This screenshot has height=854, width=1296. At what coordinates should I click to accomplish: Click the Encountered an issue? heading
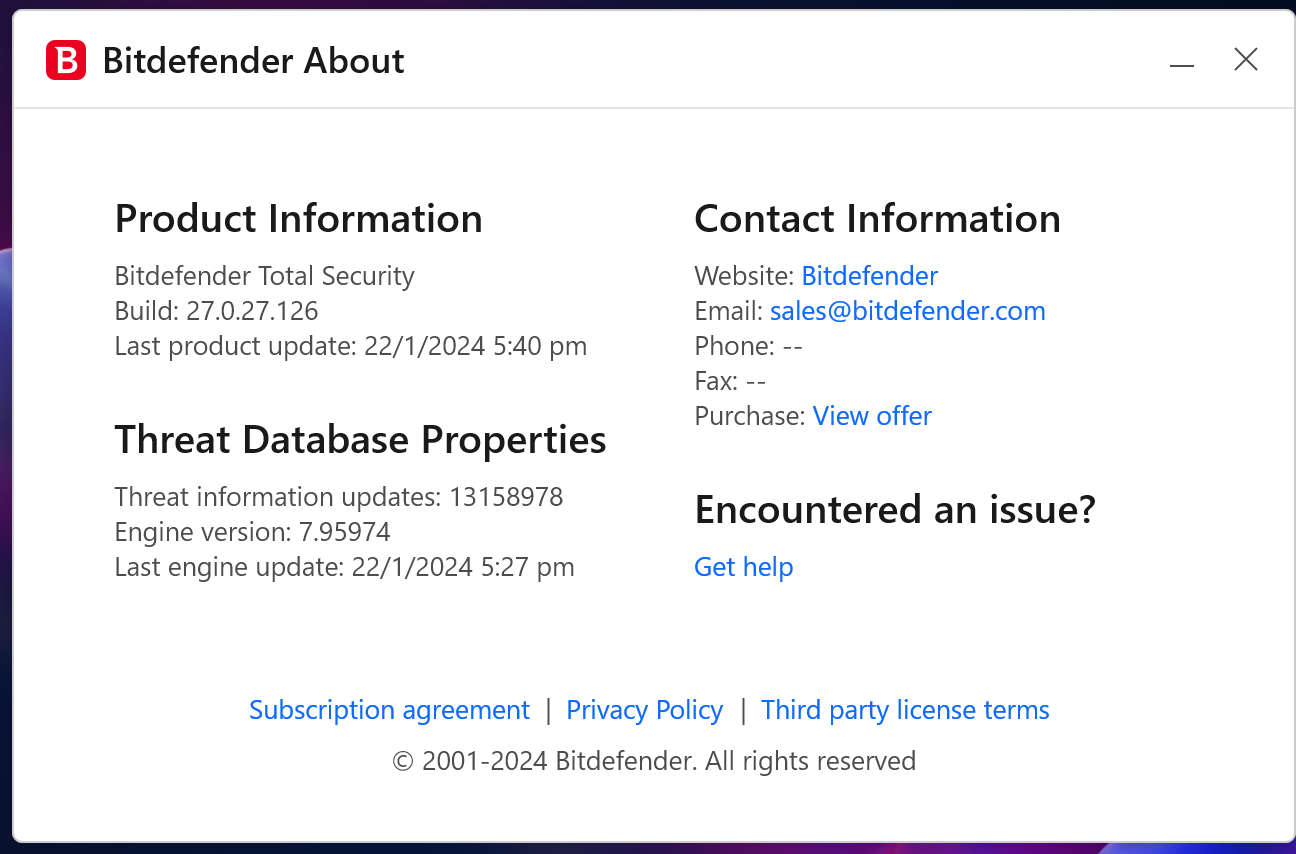(894, 510)
